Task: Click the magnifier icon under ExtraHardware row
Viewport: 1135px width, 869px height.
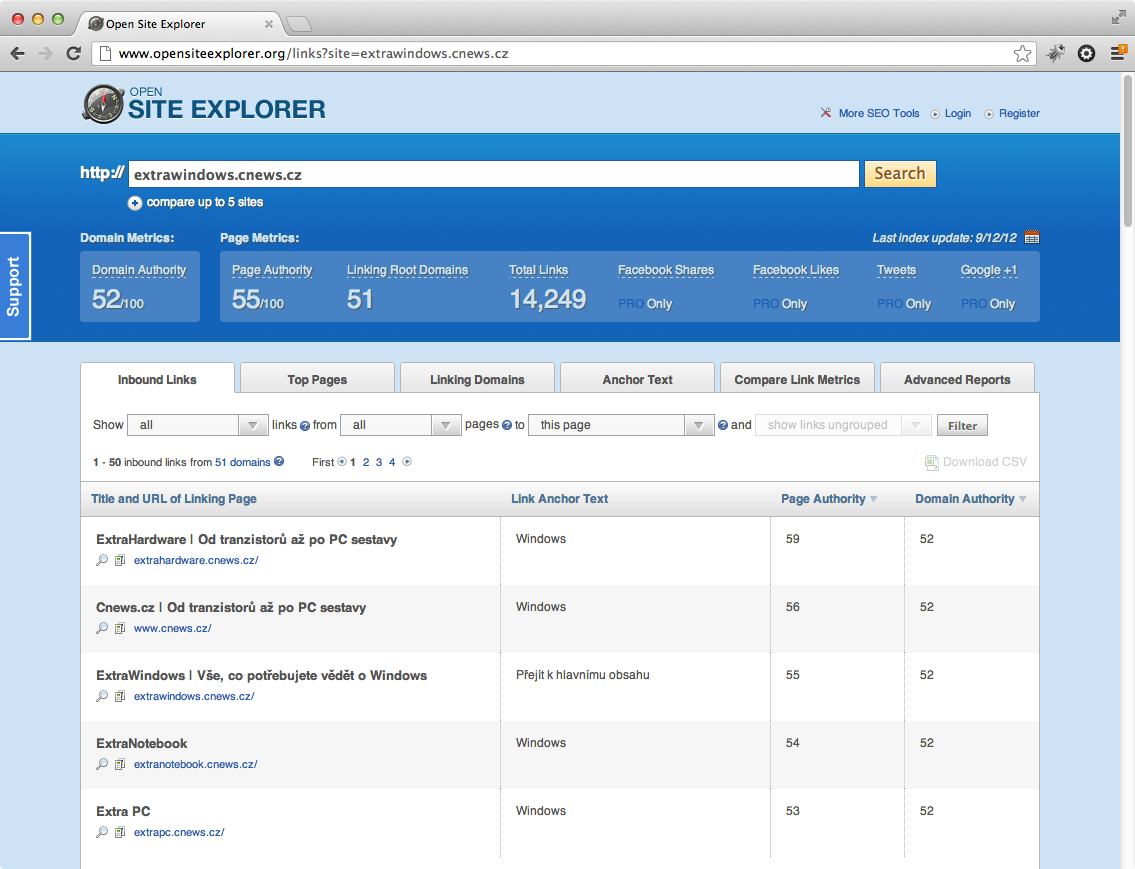Action: coord(102,561)
